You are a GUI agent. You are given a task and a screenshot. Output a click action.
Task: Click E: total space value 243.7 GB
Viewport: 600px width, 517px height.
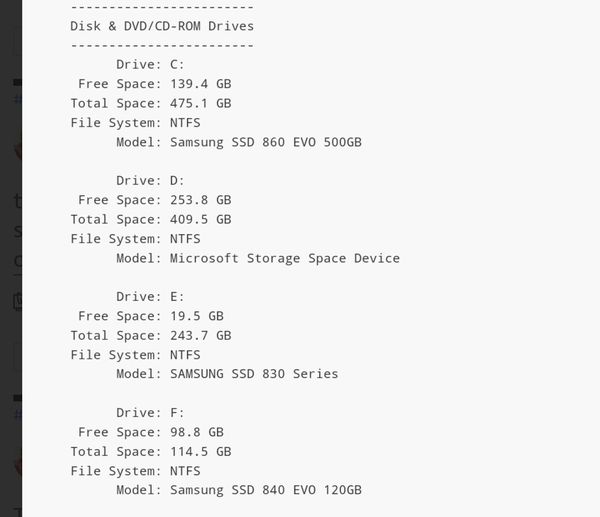click(x=201, y=336)
